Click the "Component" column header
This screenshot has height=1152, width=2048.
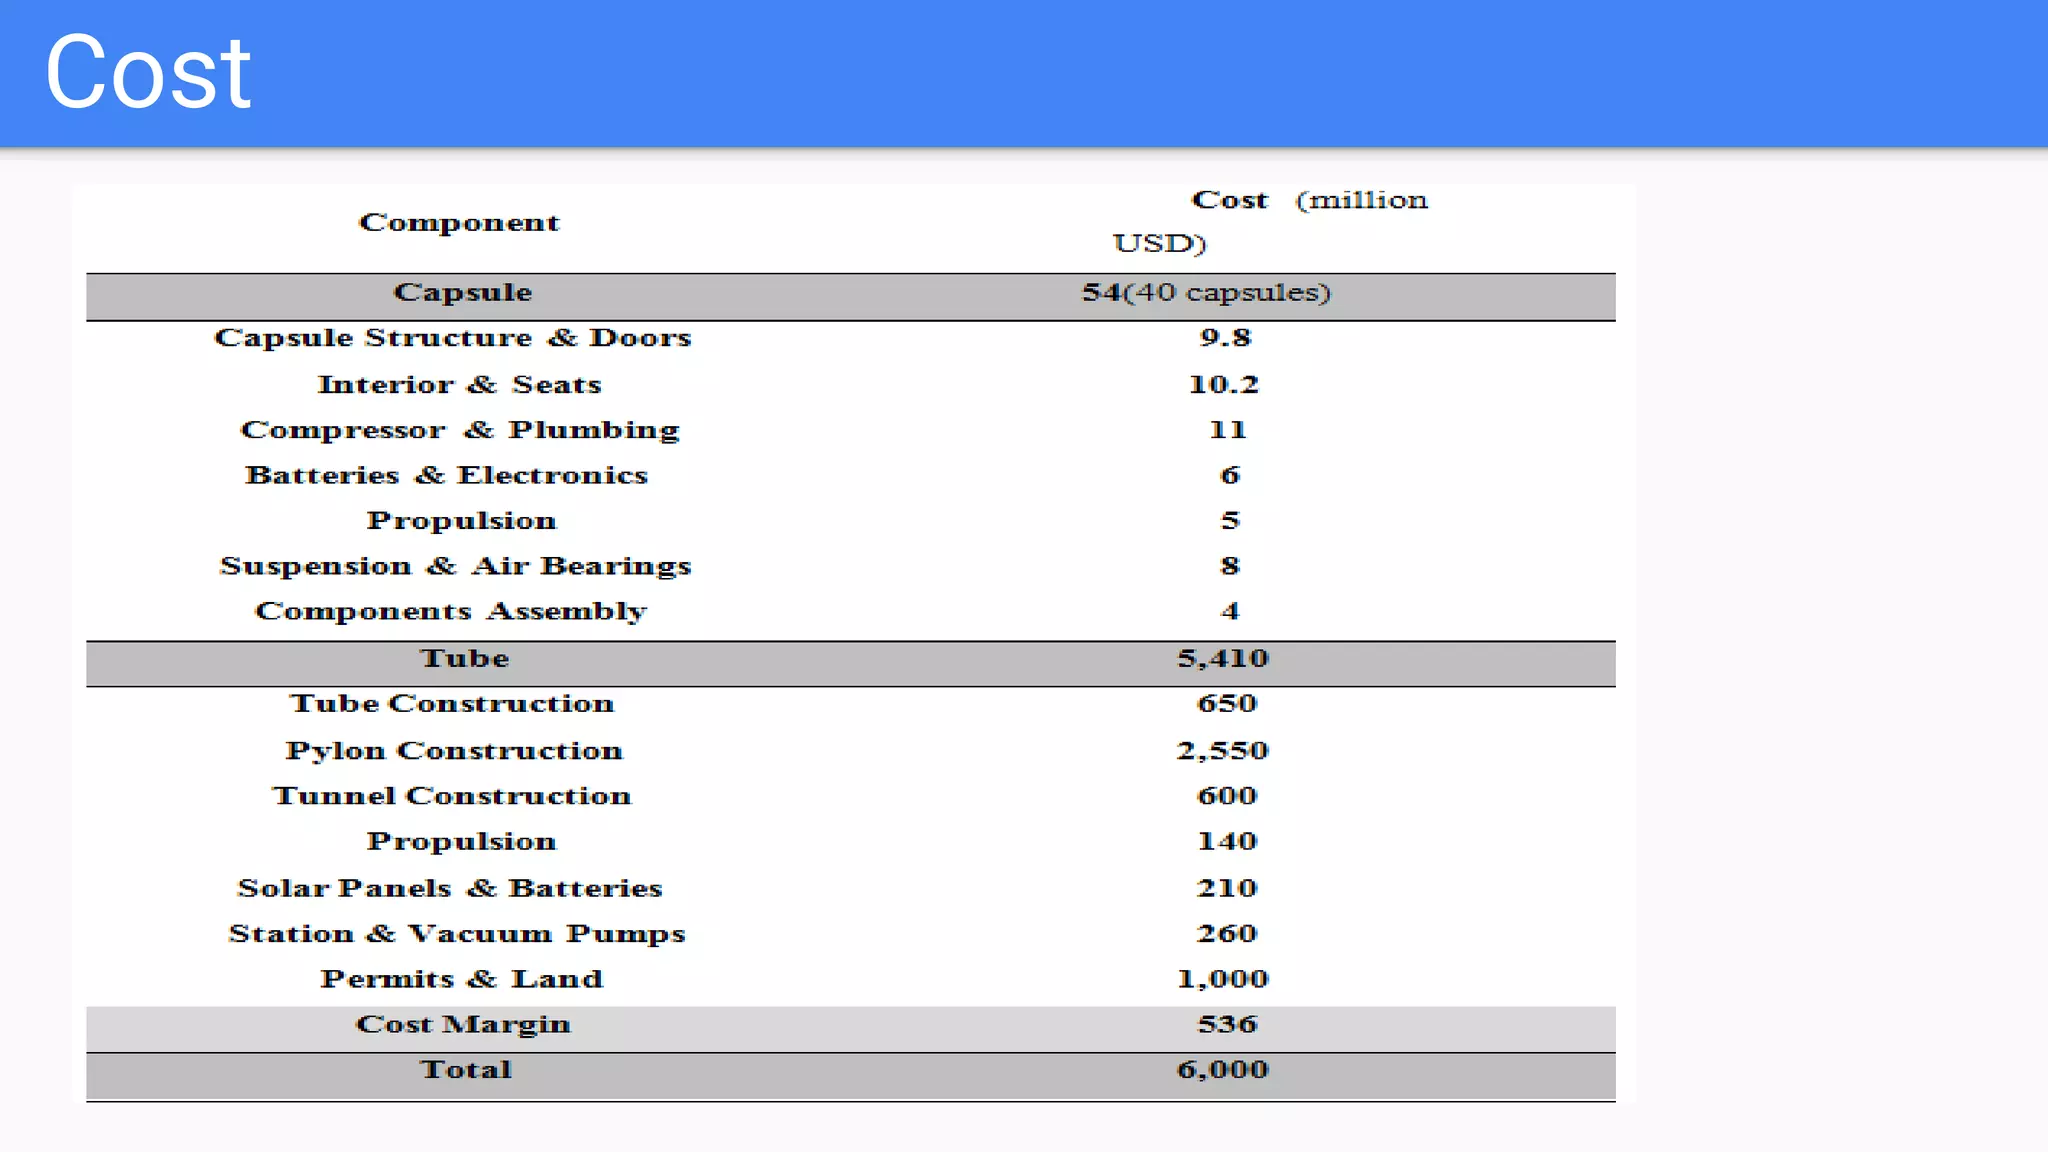459,222
